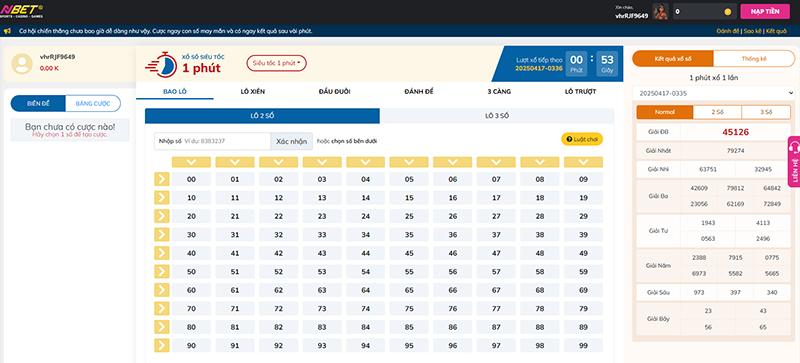Click the Giải ĐB result 45126

point(735,132)
